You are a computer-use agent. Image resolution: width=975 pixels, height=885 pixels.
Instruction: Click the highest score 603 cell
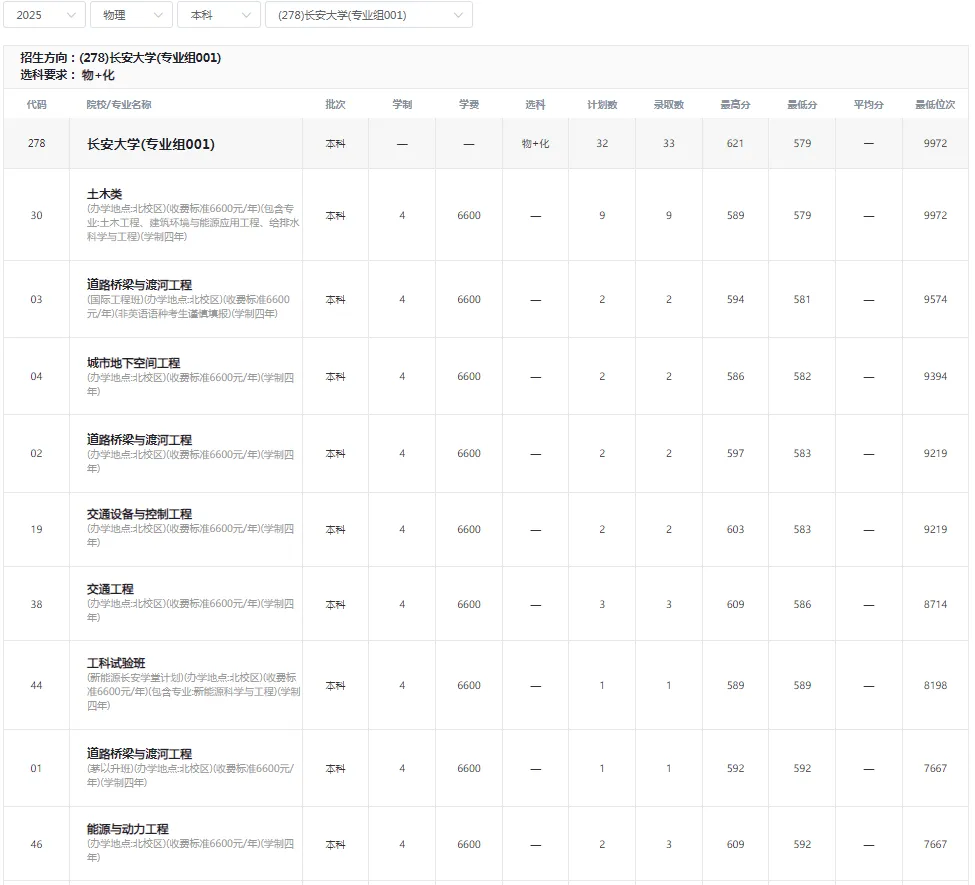pos(735,529)
